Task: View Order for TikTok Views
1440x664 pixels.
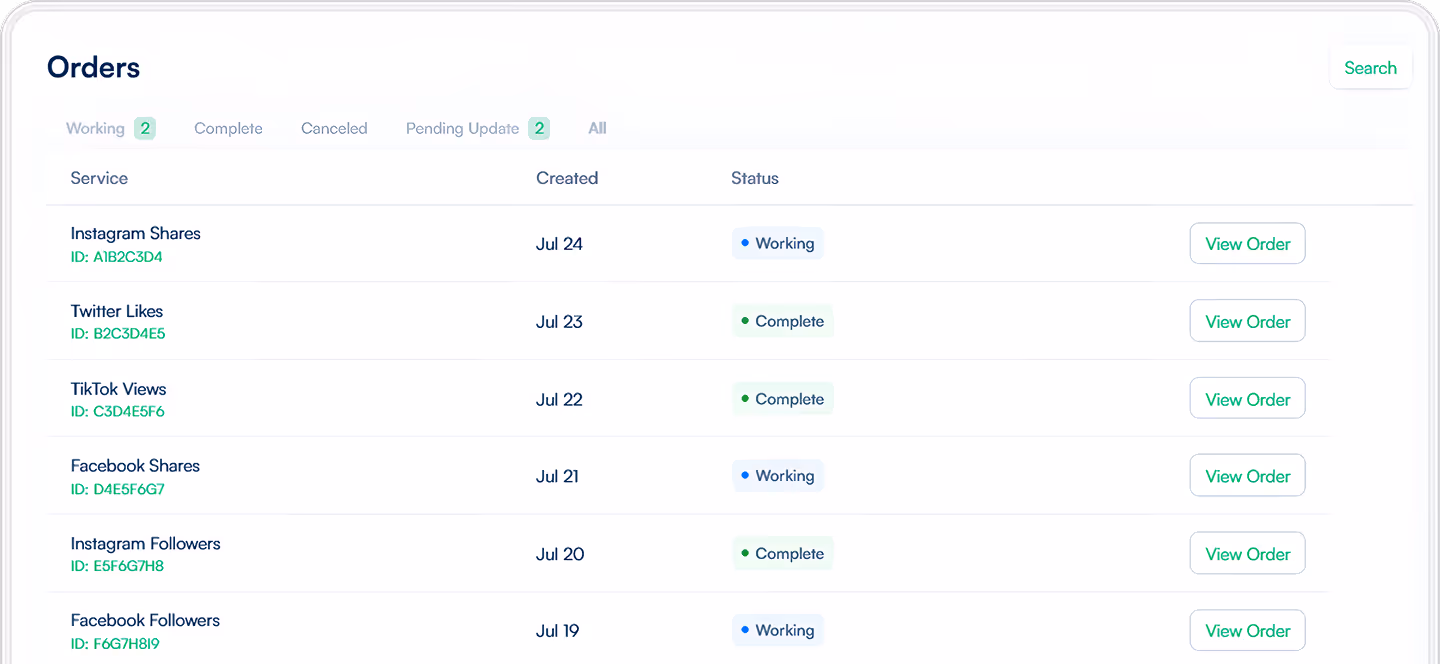Action: tap(1247, 399)
